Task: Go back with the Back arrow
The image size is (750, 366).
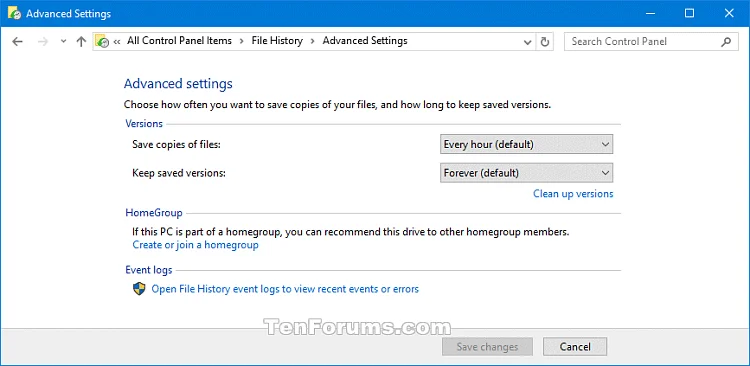Action: pos(17,42)
